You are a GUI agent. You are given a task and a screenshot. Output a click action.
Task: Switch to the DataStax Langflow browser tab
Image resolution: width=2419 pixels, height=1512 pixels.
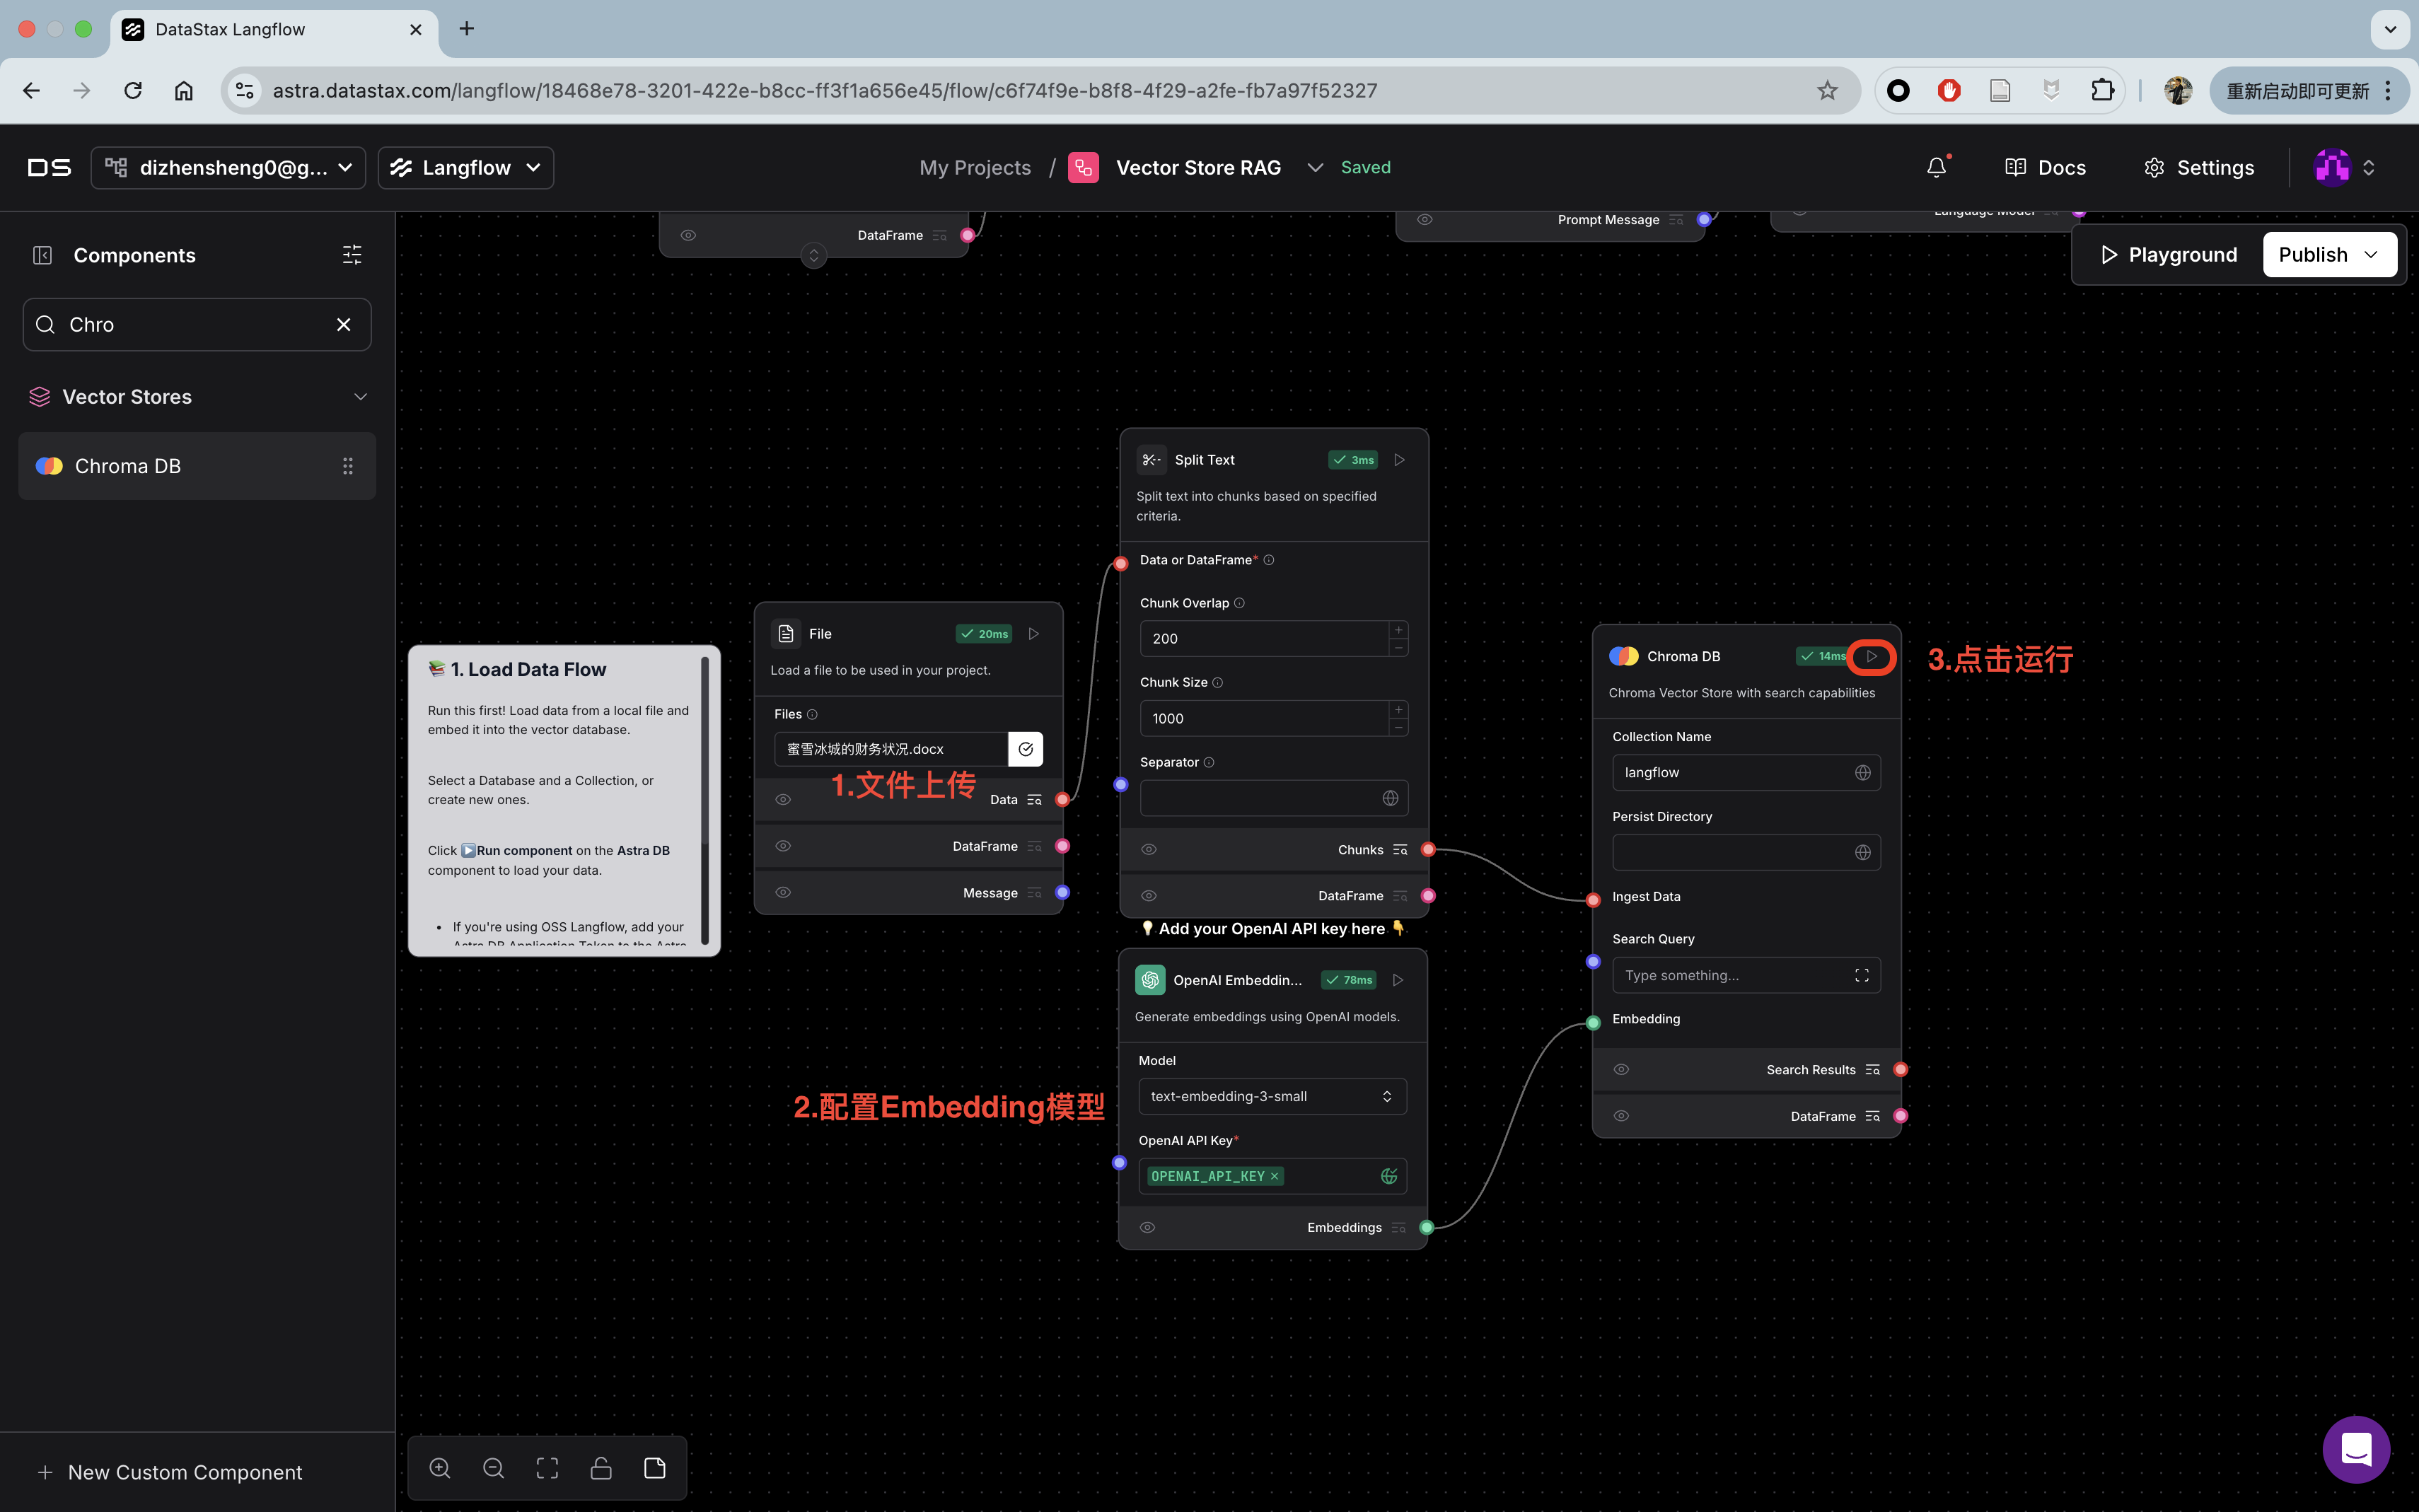[x=273, y=29]
